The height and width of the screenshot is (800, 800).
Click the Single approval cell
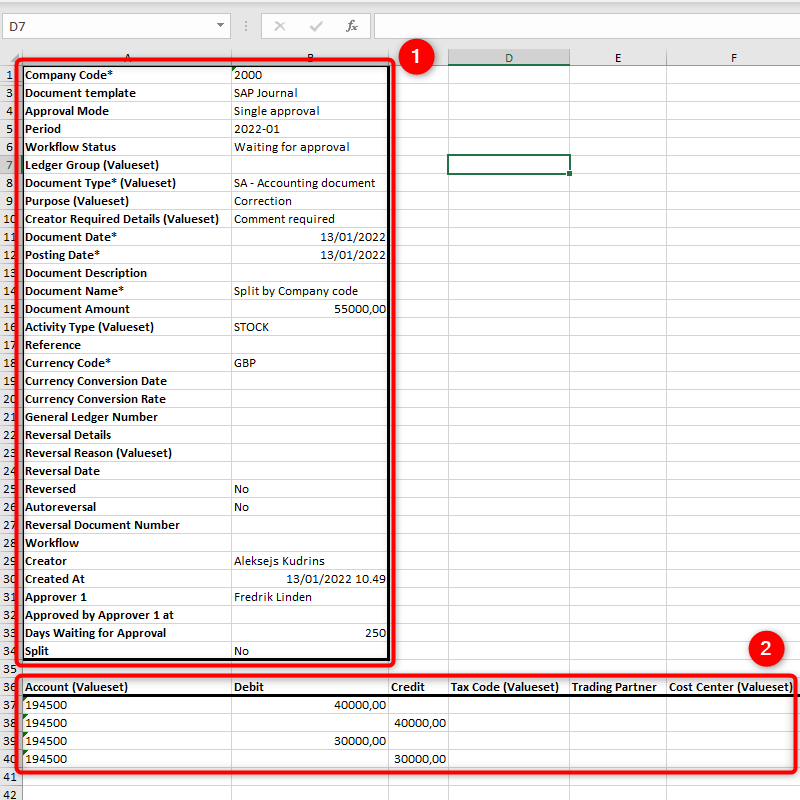coord(309,111)
